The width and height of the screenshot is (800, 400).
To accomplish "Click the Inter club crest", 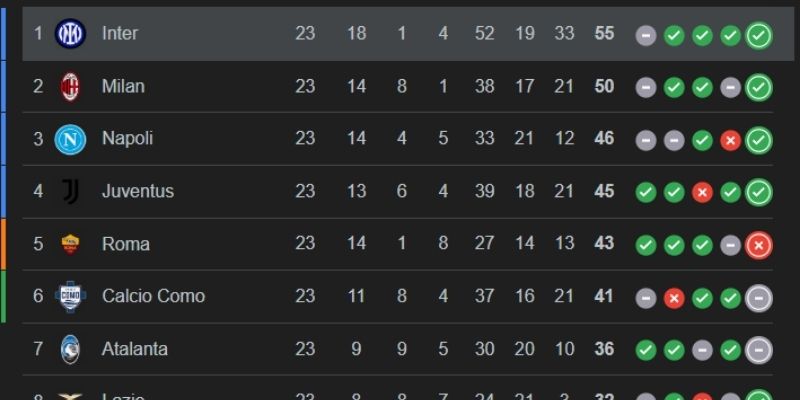I will click(x=70, y=33).
